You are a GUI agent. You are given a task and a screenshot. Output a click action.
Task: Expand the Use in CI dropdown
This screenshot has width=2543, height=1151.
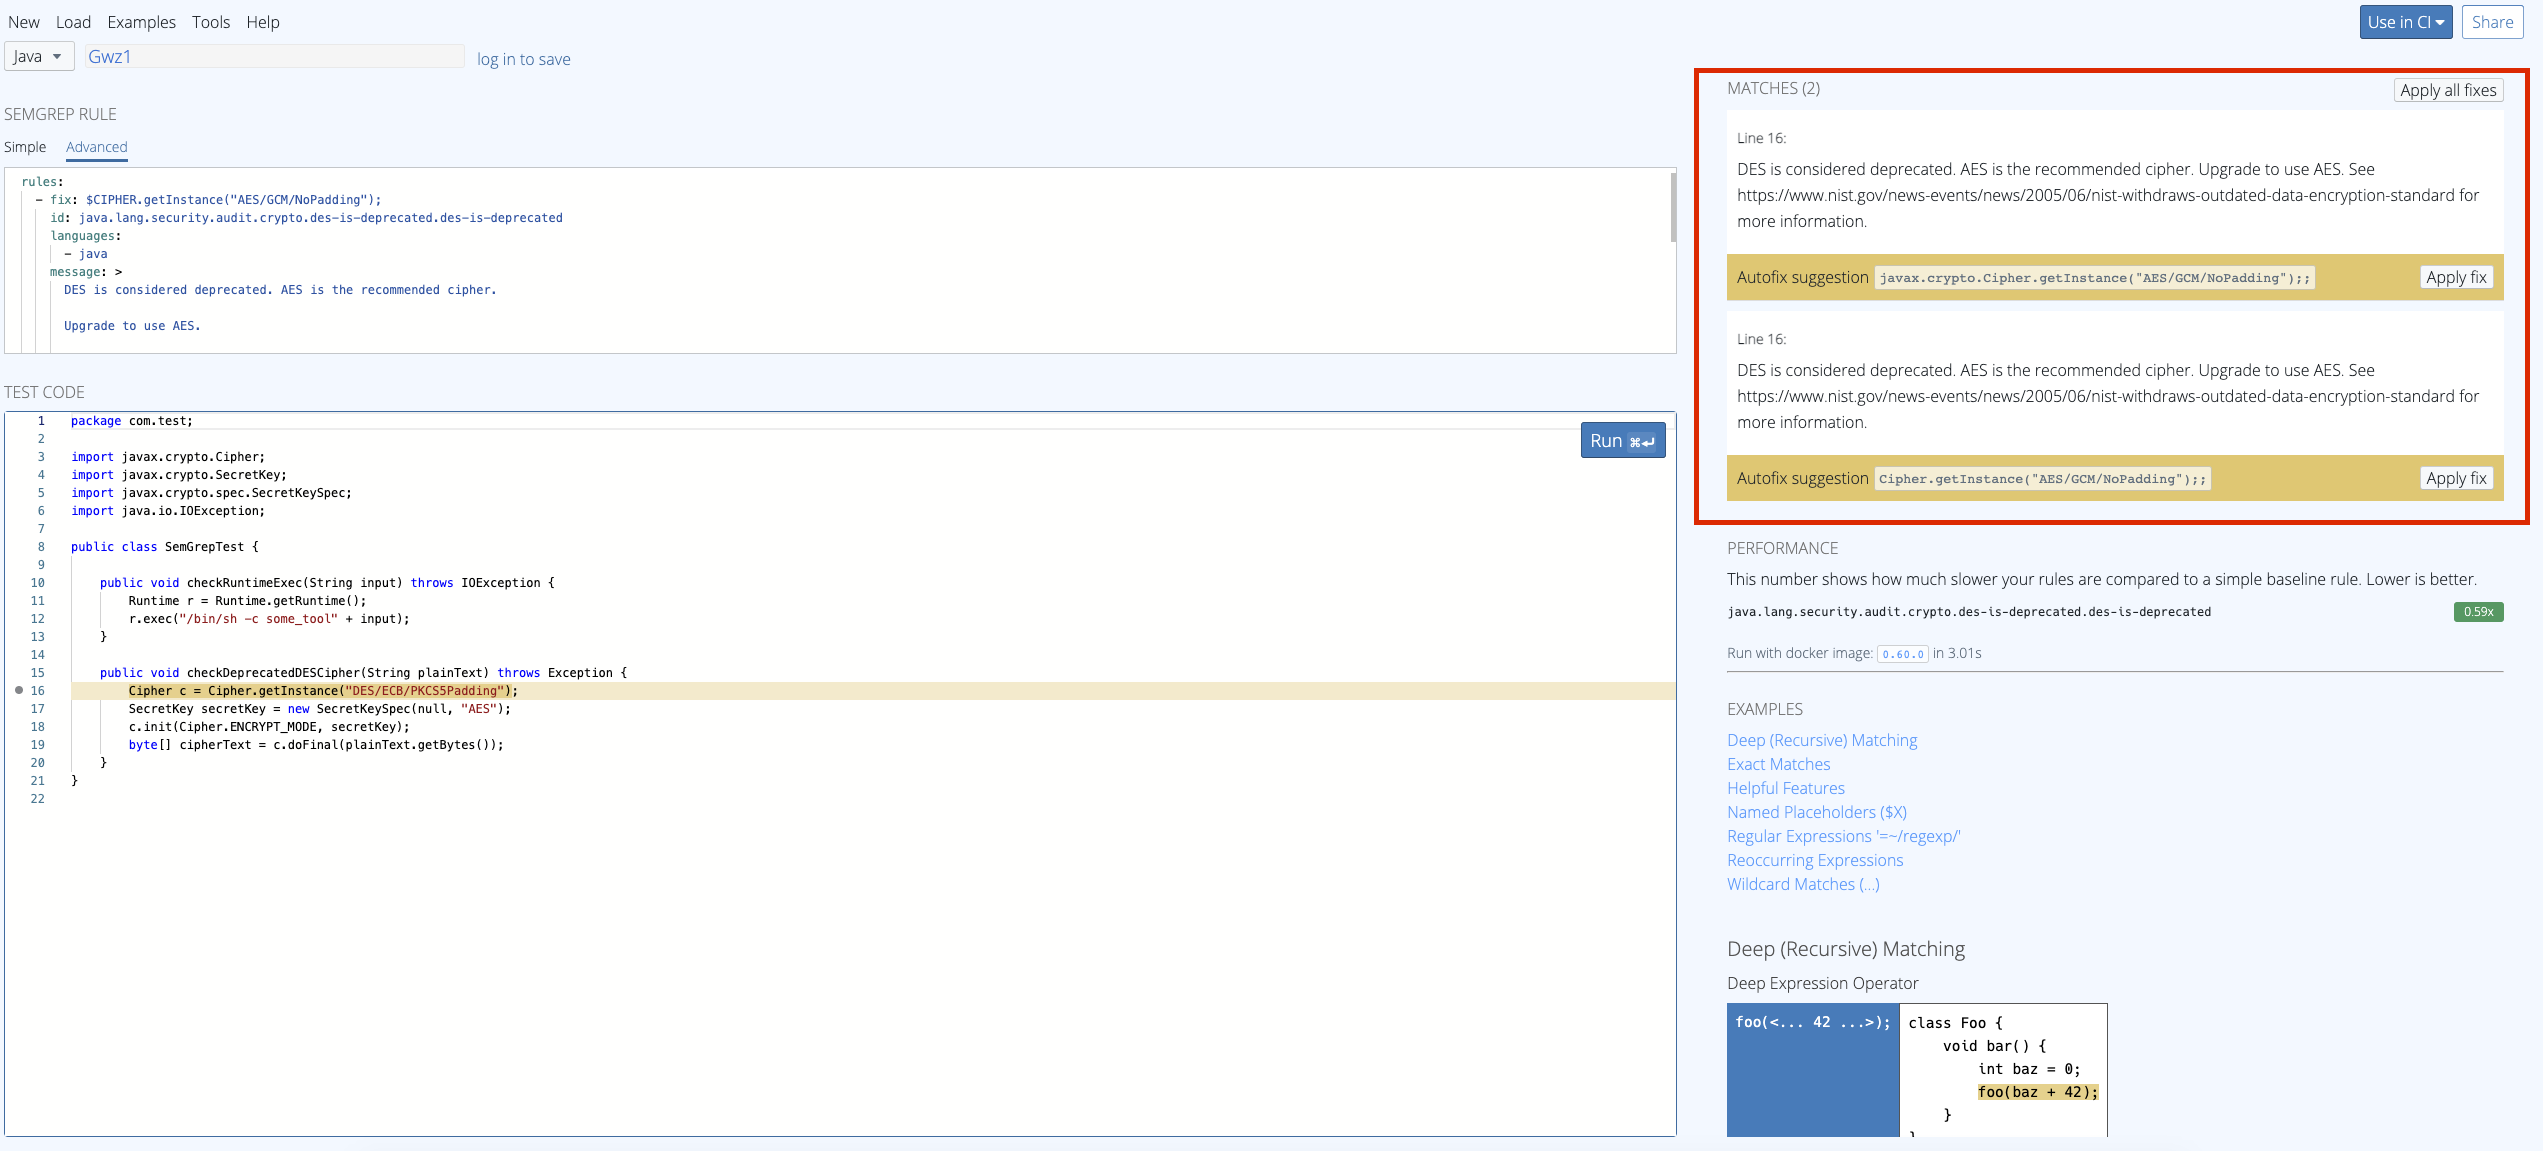pos(2405,22)
